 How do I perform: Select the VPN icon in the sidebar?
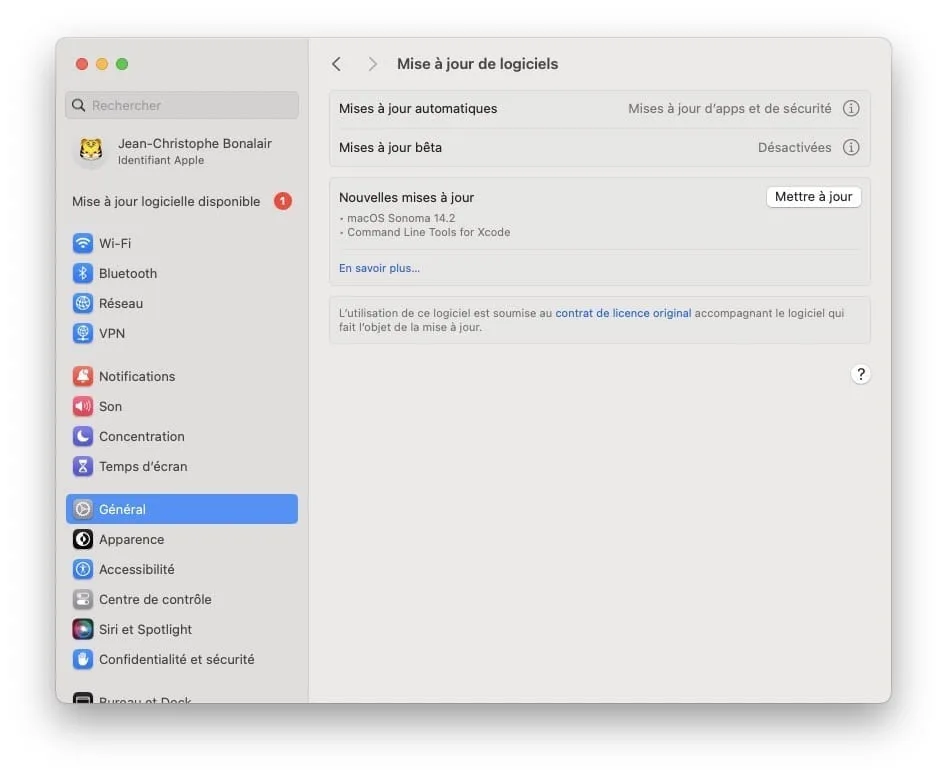82,333
